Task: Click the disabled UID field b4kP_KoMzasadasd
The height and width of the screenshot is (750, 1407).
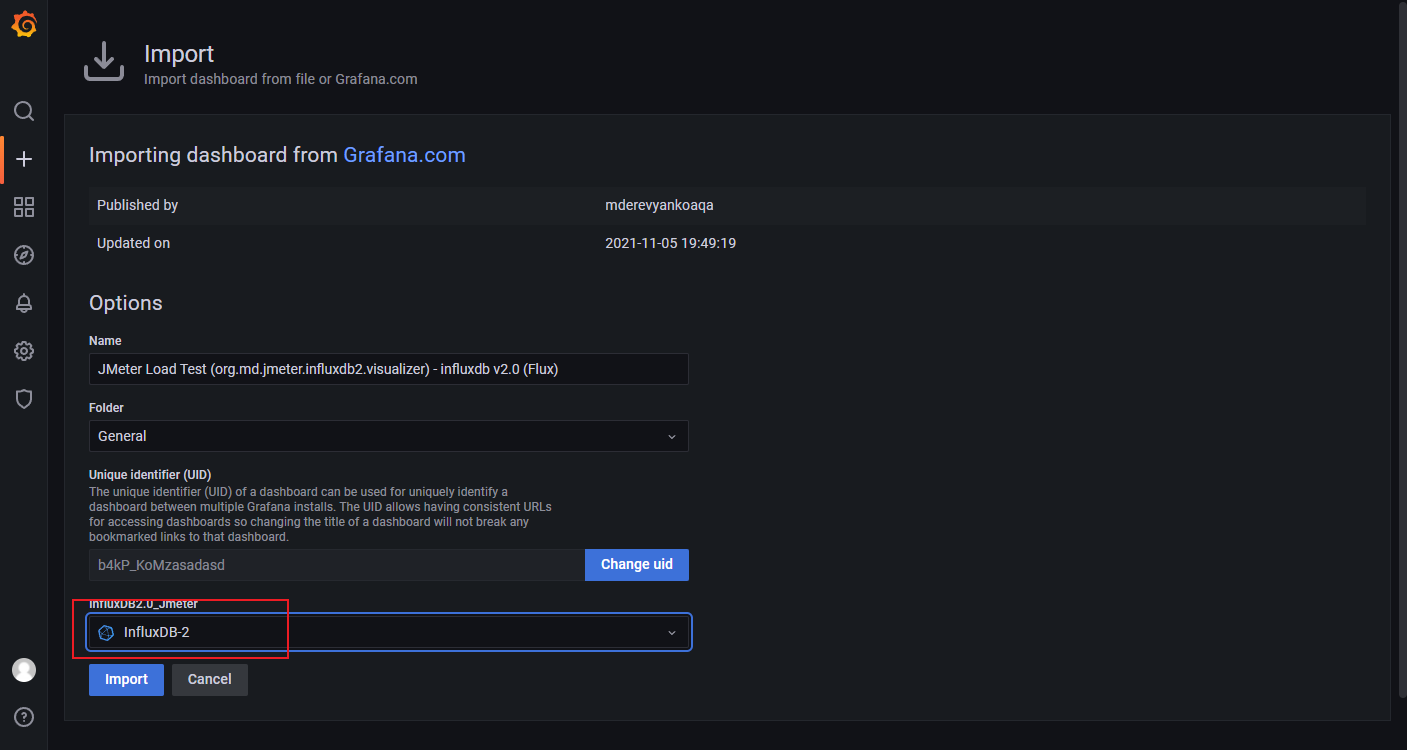Action: point(337,564)
